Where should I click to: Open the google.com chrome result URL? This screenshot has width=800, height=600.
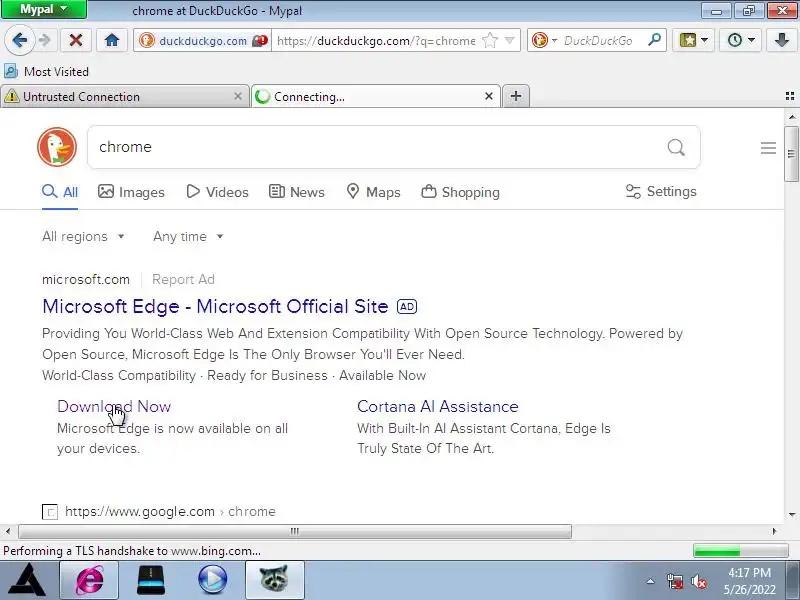(x=170, y=511)
